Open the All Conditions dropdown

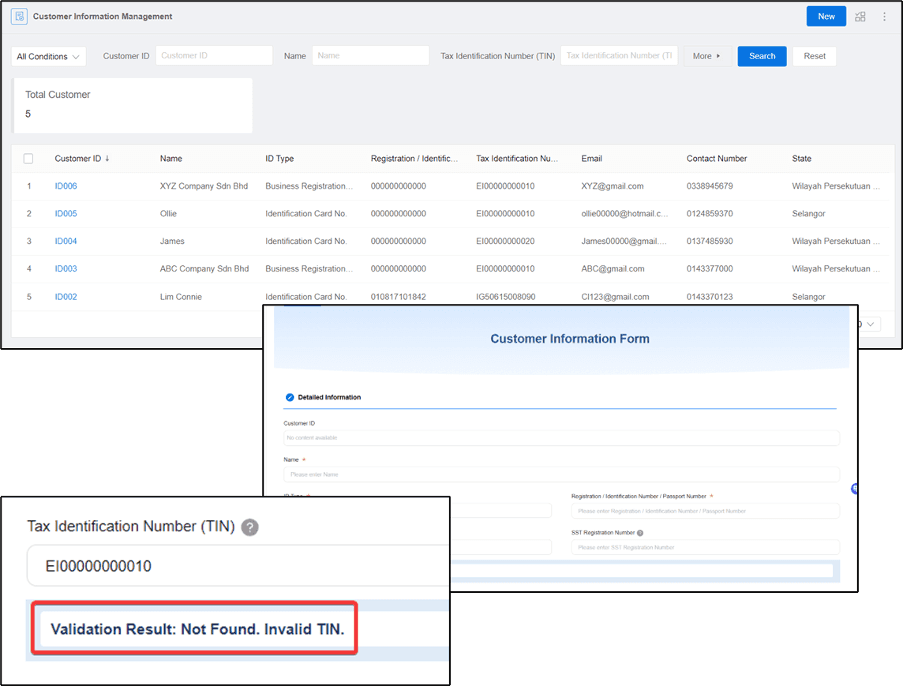coord(48,56)
